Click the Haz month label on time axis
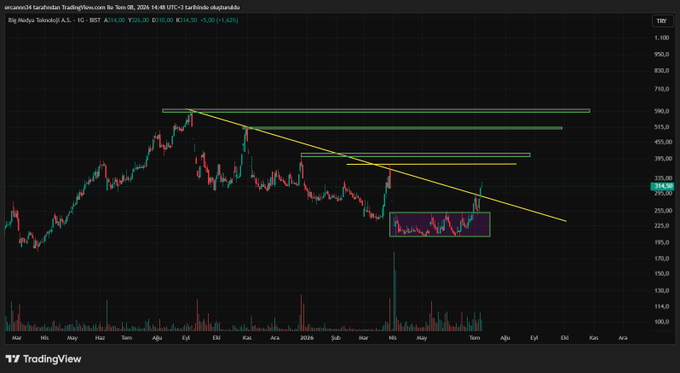680x373 pixels. [100, 337]
